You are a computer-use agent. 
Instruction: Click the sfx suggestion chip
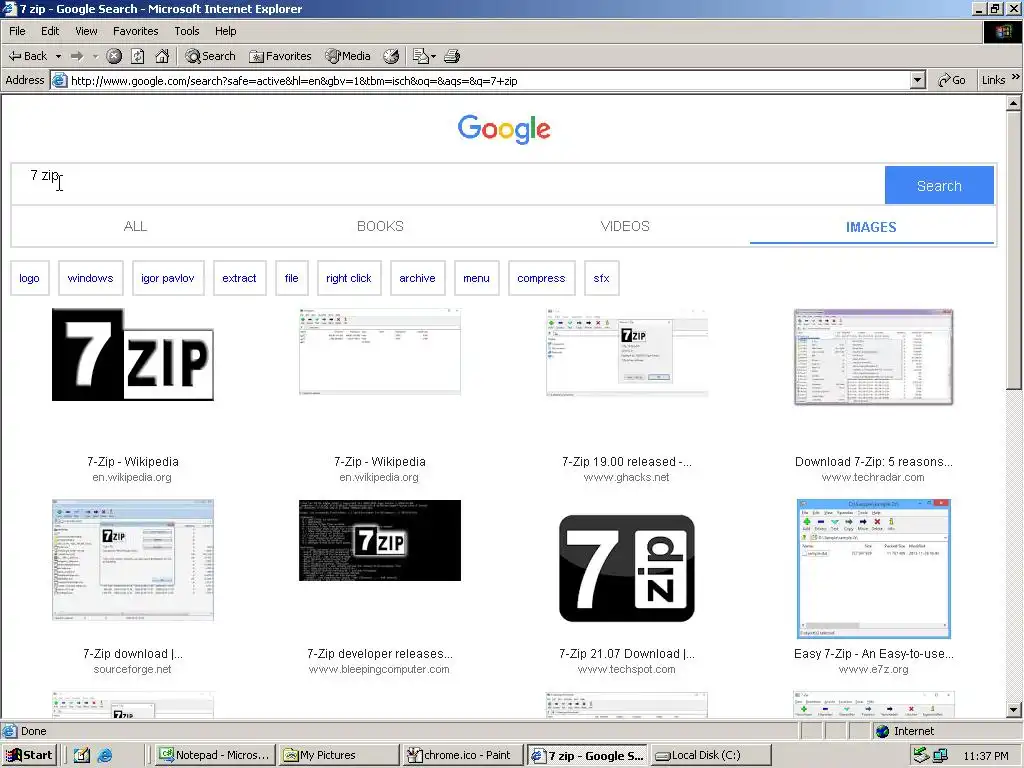(601, 278)
